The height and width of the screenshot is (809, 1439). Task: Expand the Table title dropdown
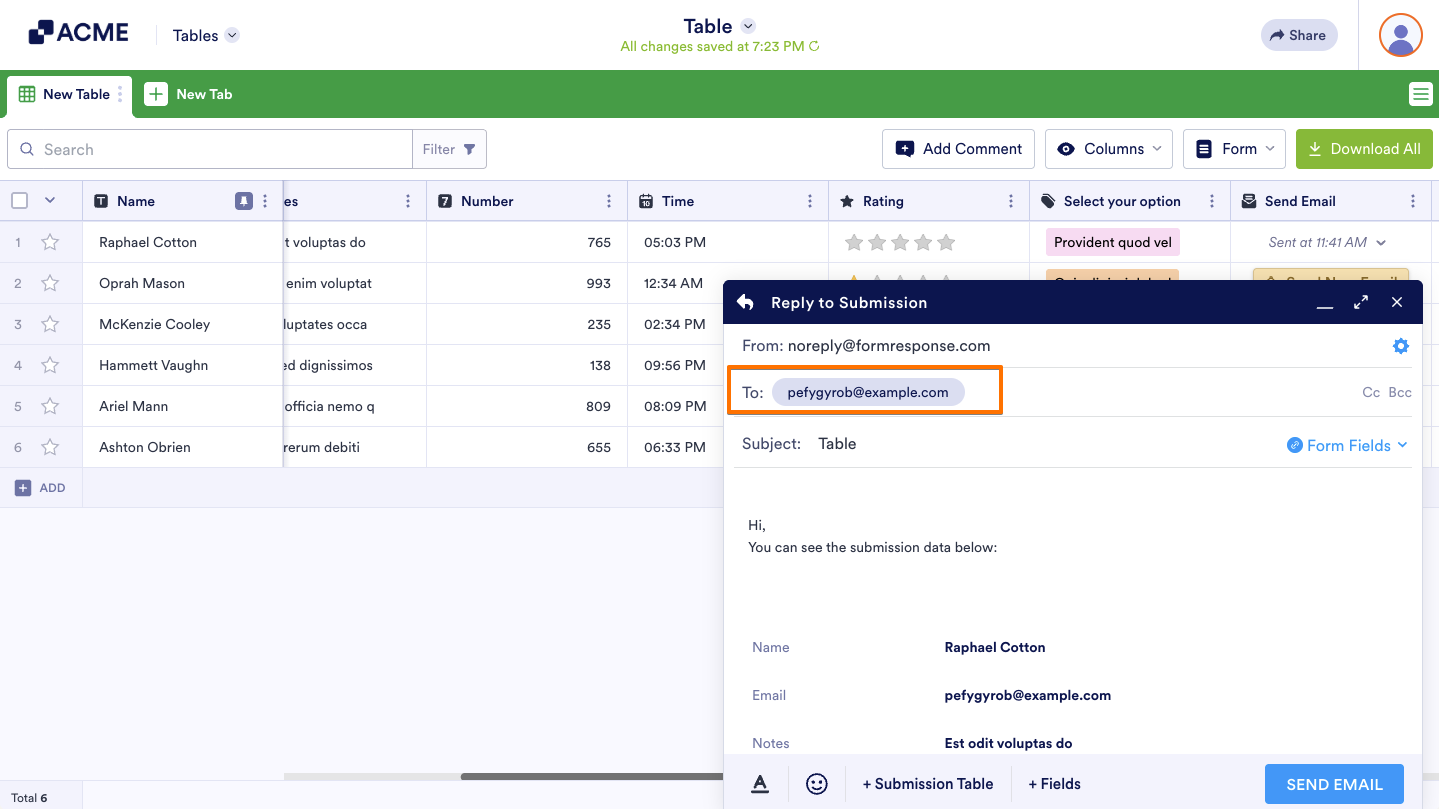tap(748, 26)
